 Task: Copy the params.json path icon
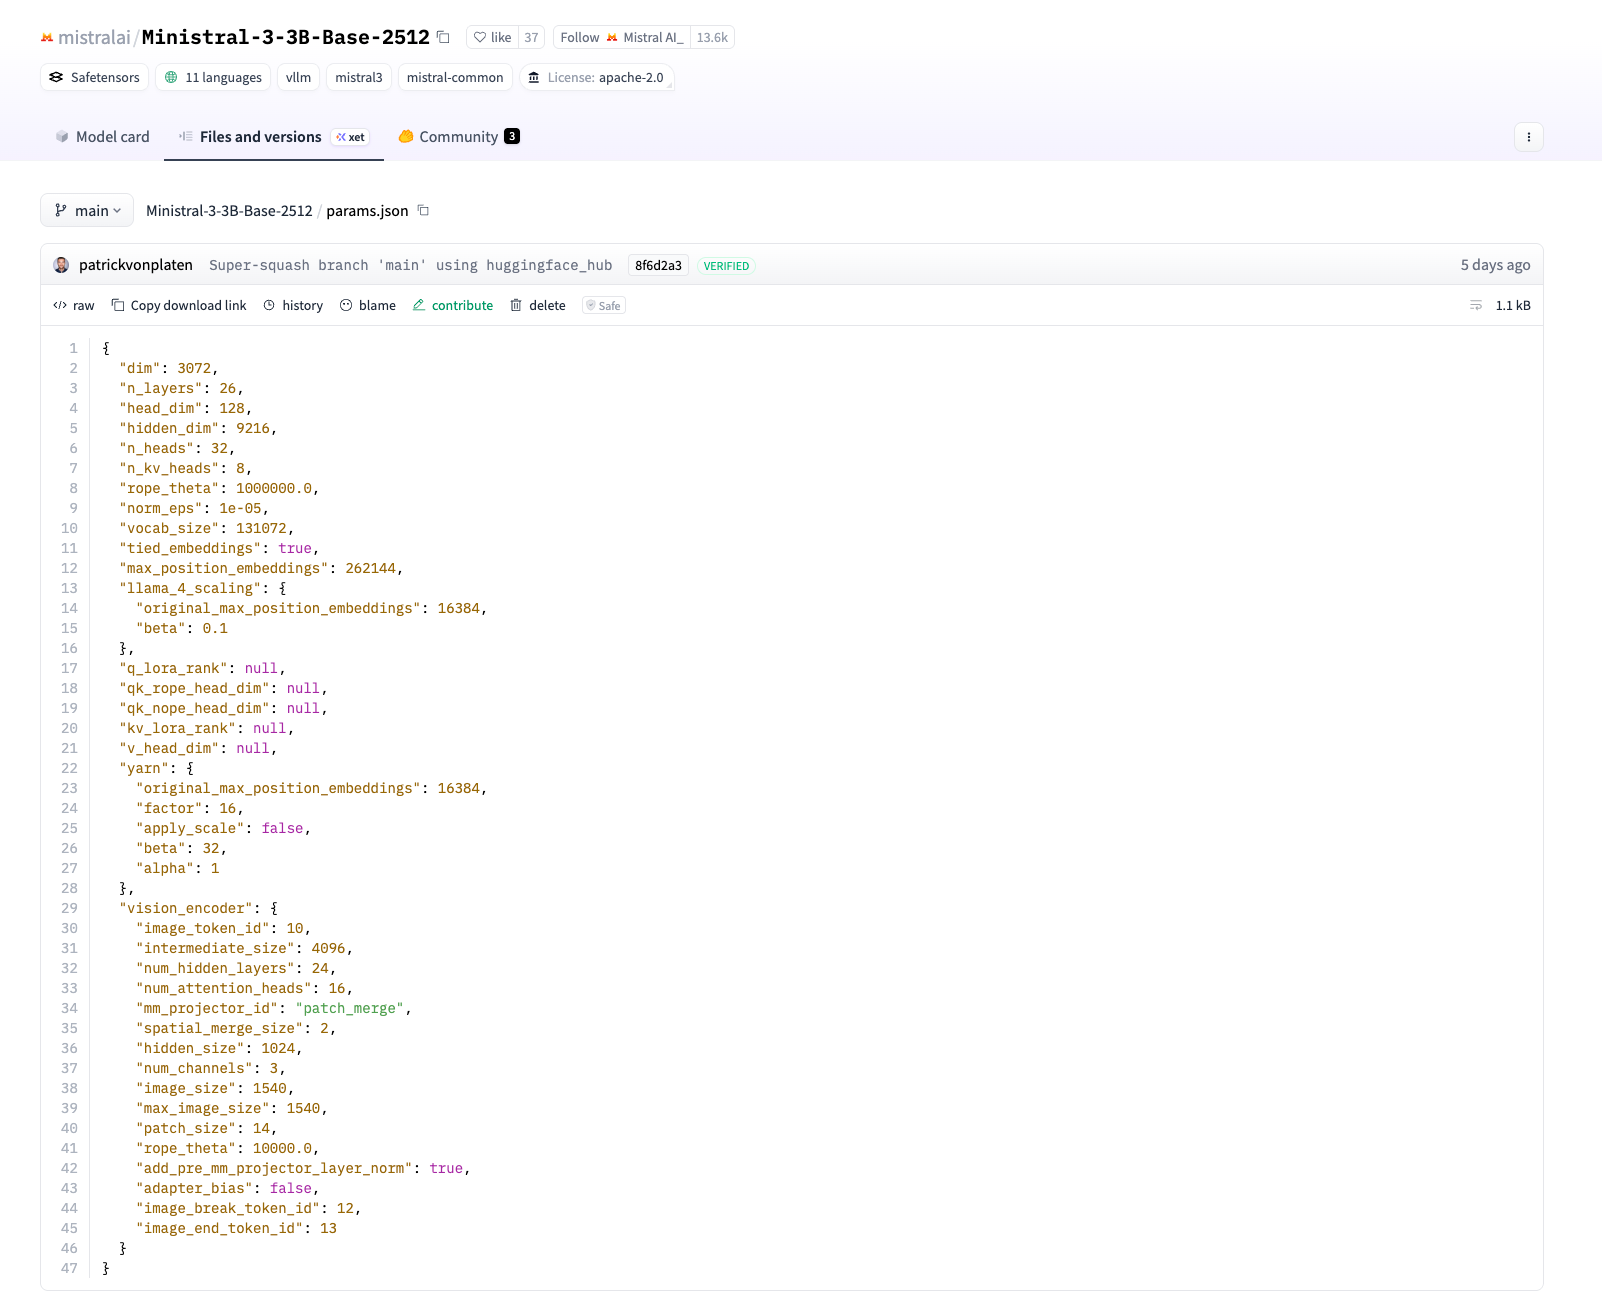click(x=423, y=210)
